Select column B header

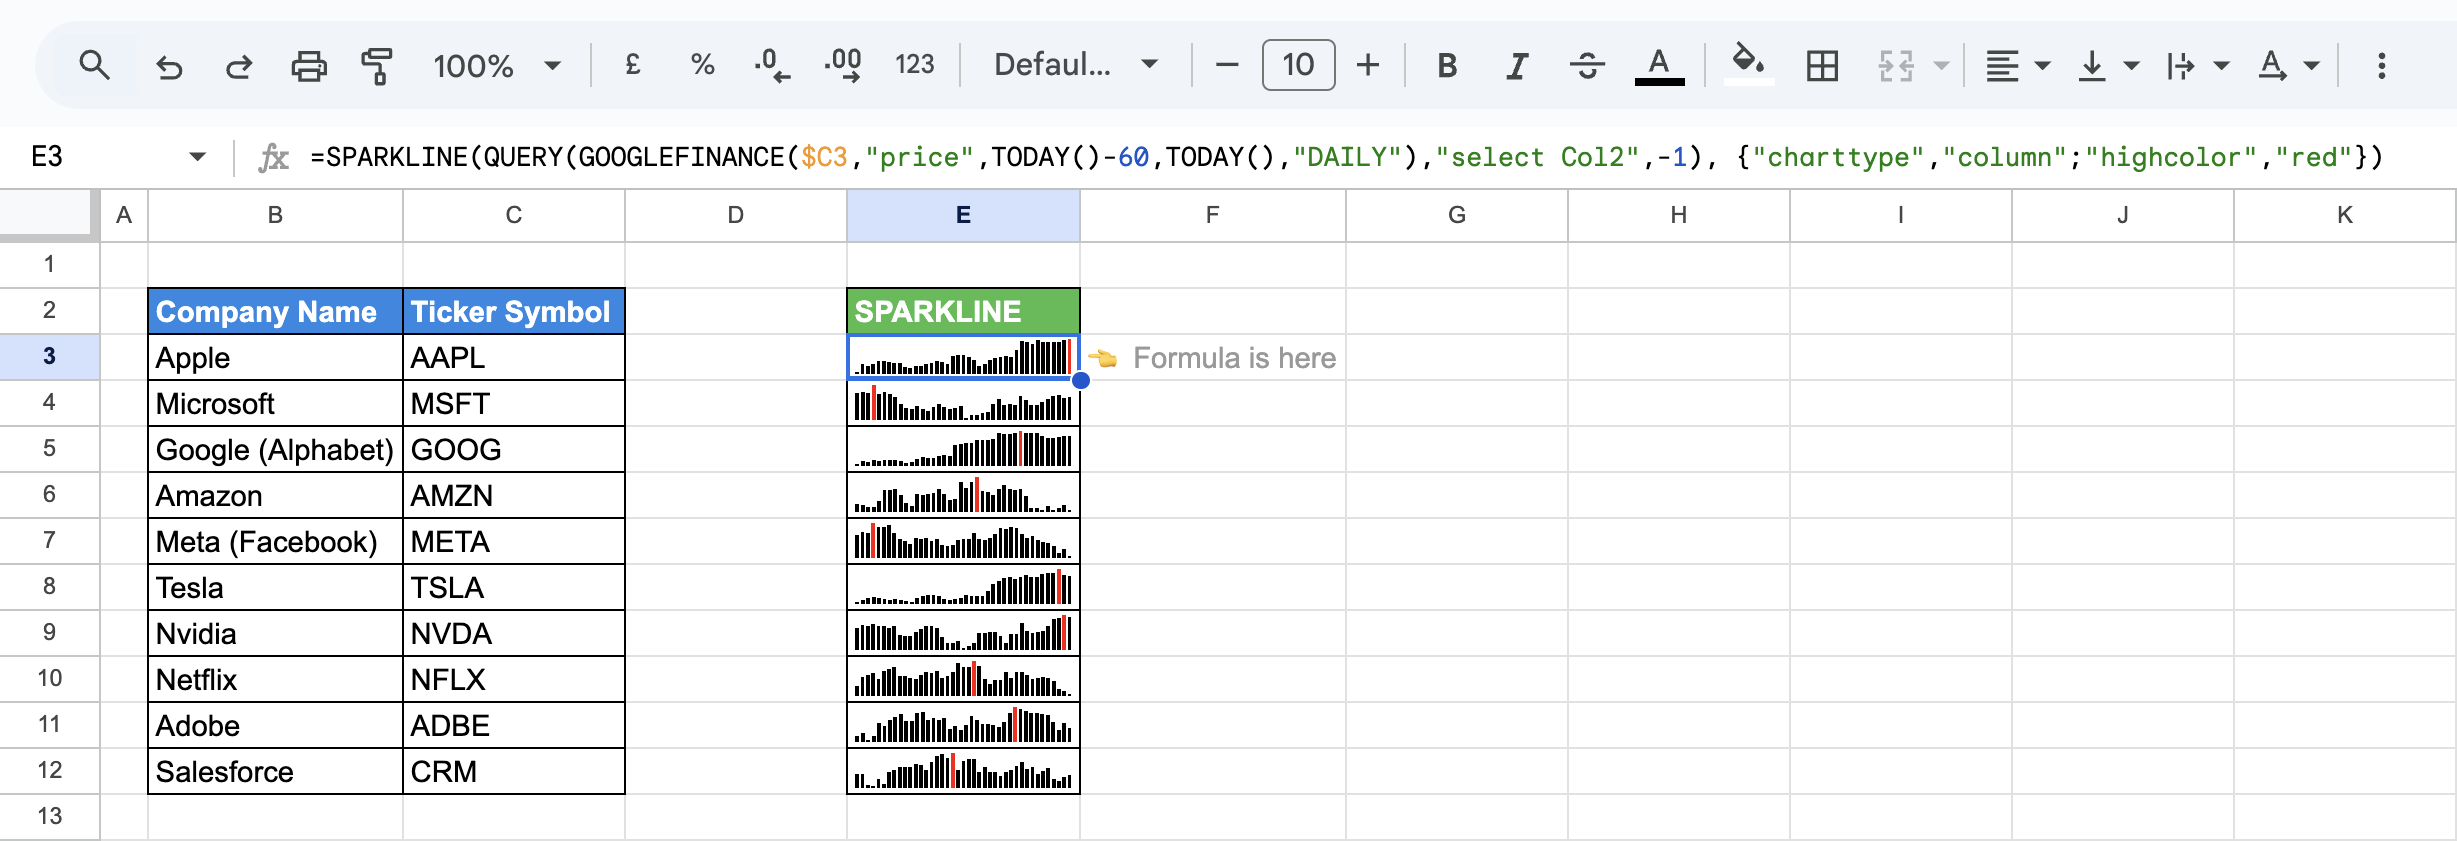(x=275, y=215)
